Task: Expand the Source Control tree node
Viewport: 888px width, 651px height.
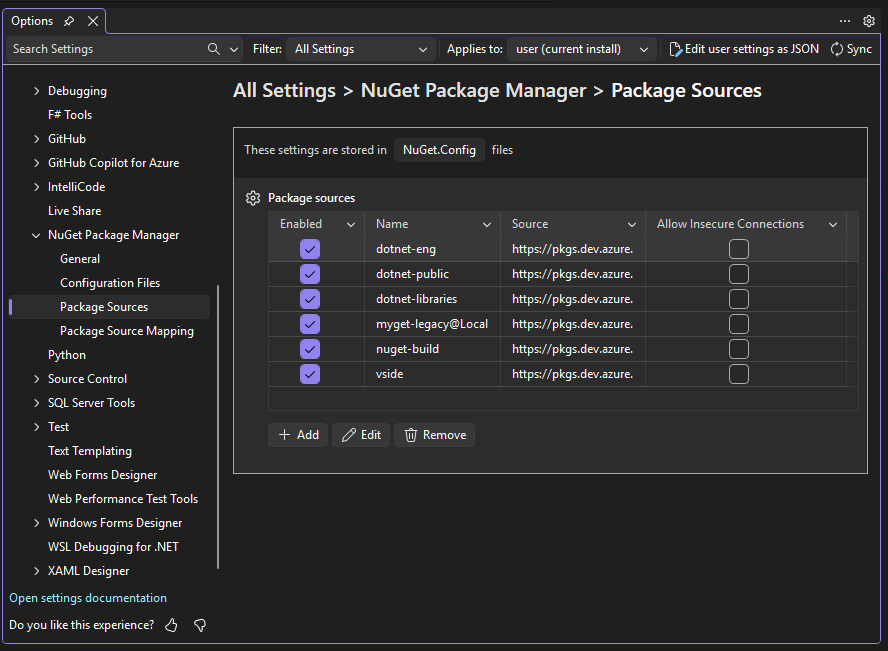Action: click(x=37, y=378)
